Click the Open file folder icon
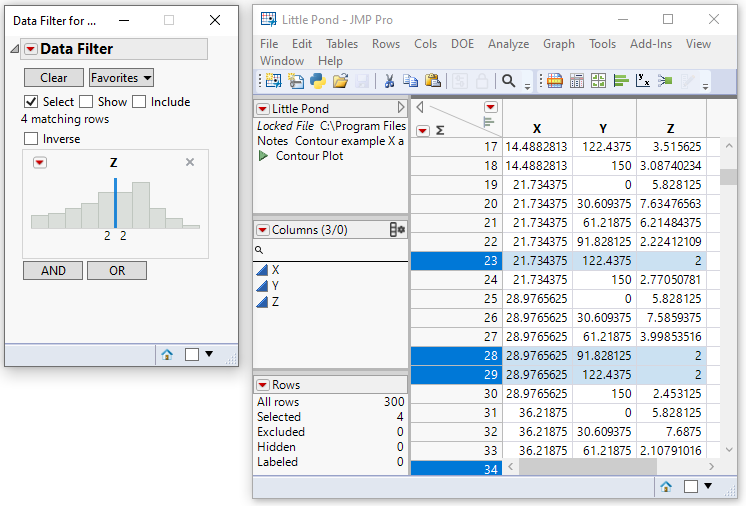Screen dimensions: 746x506 (340, 81)
